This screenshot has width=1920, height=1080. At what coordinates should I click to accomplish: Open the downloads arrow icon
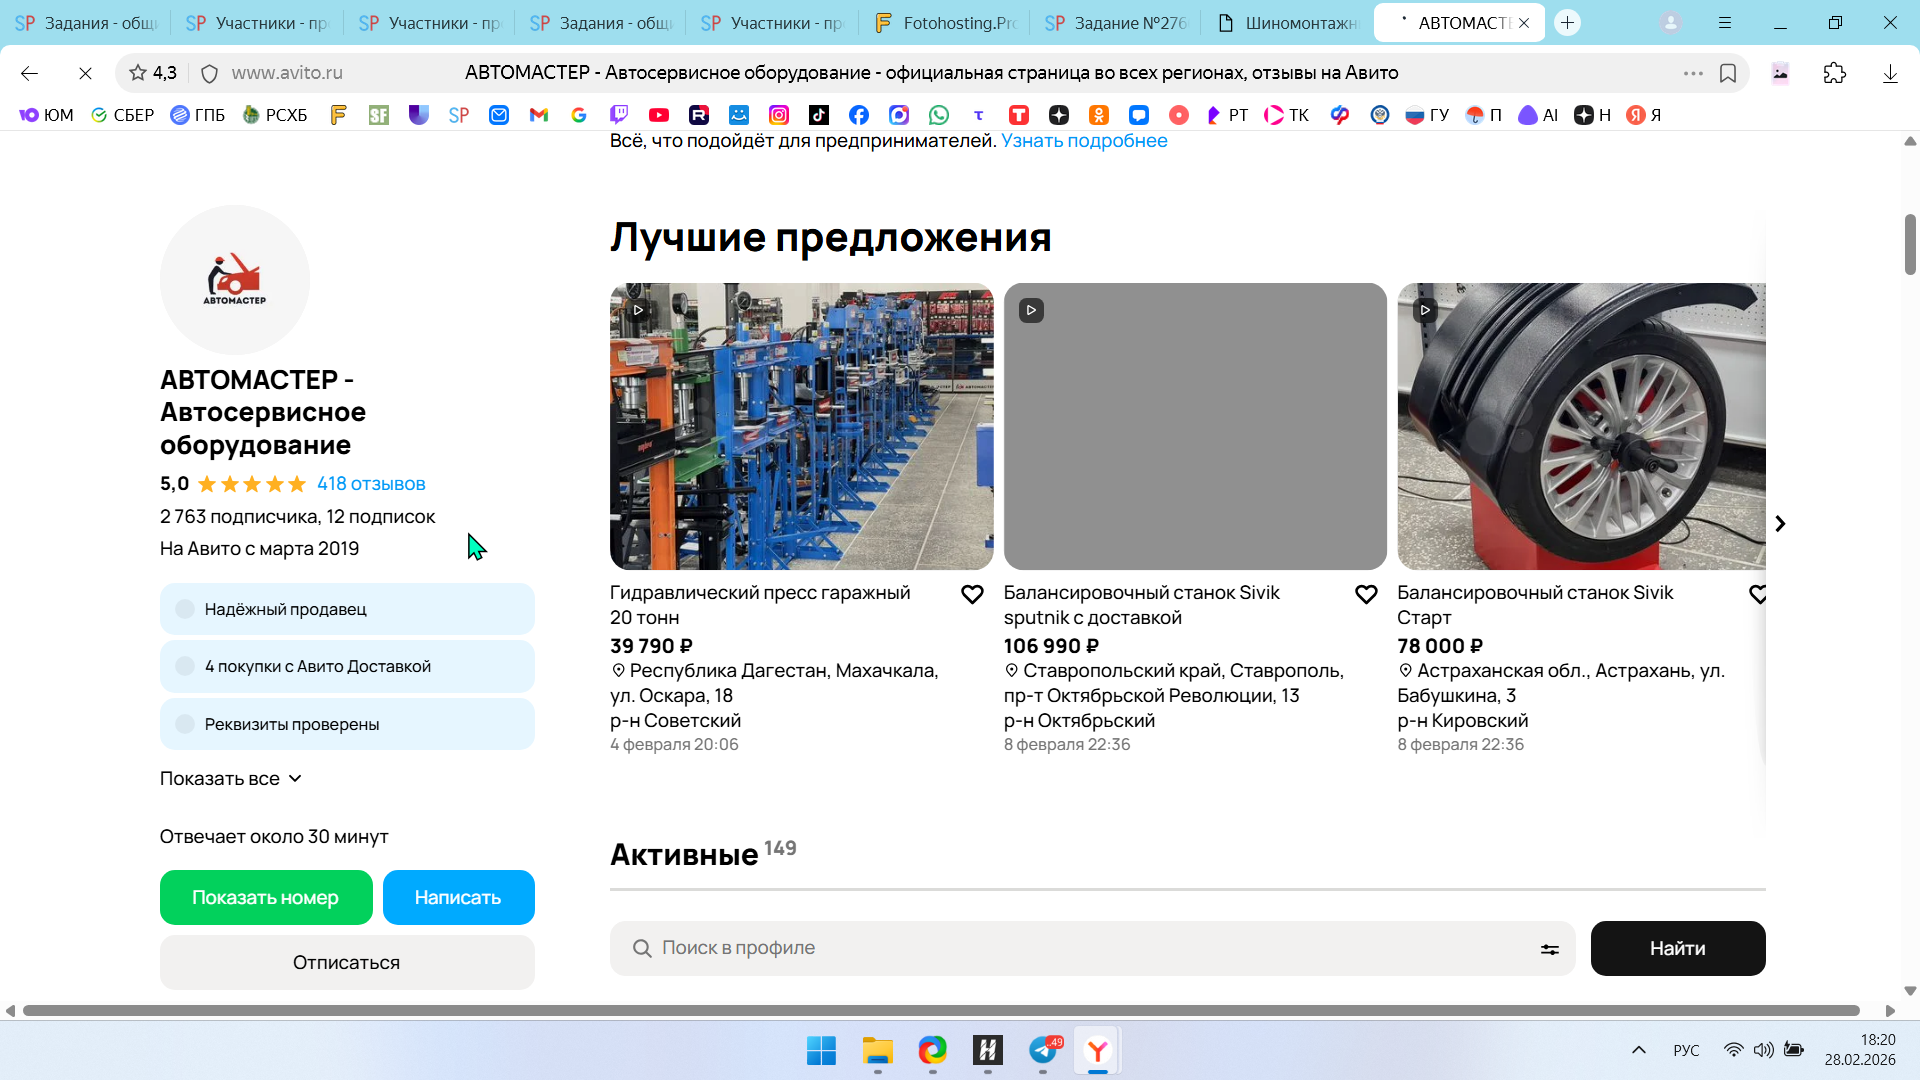tap(1890, 73)
